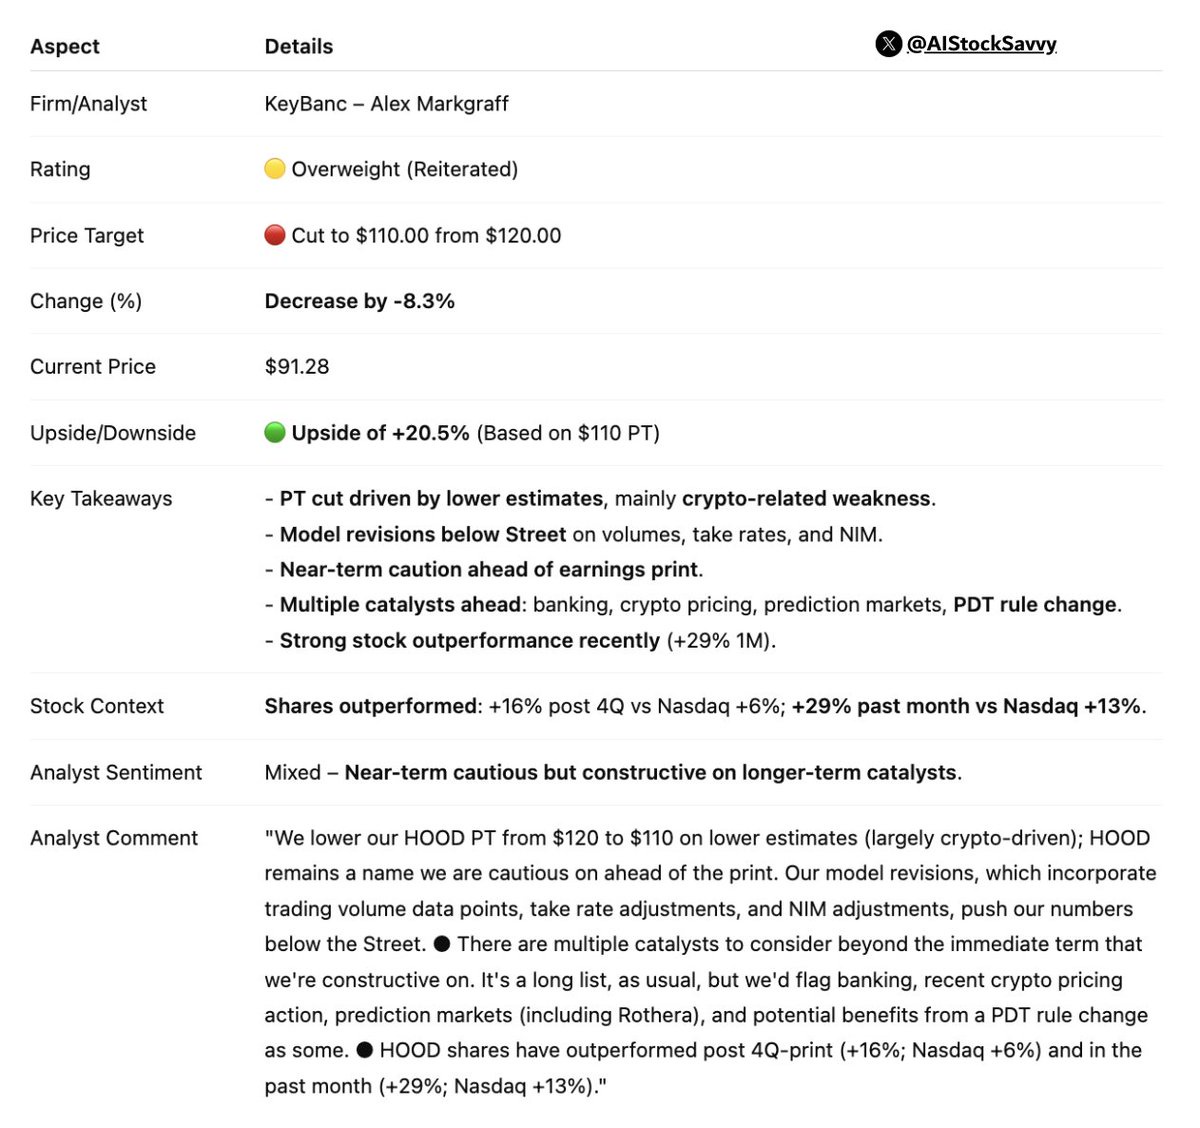Select the Firm/Analyst row label
1200x1128 pixels.
coord(88,104)
